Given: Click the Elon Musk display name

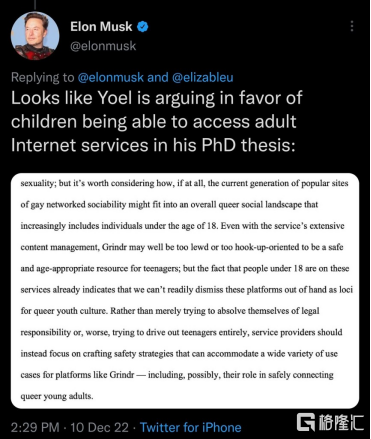Looking at the screenshot, I should 101,27.
